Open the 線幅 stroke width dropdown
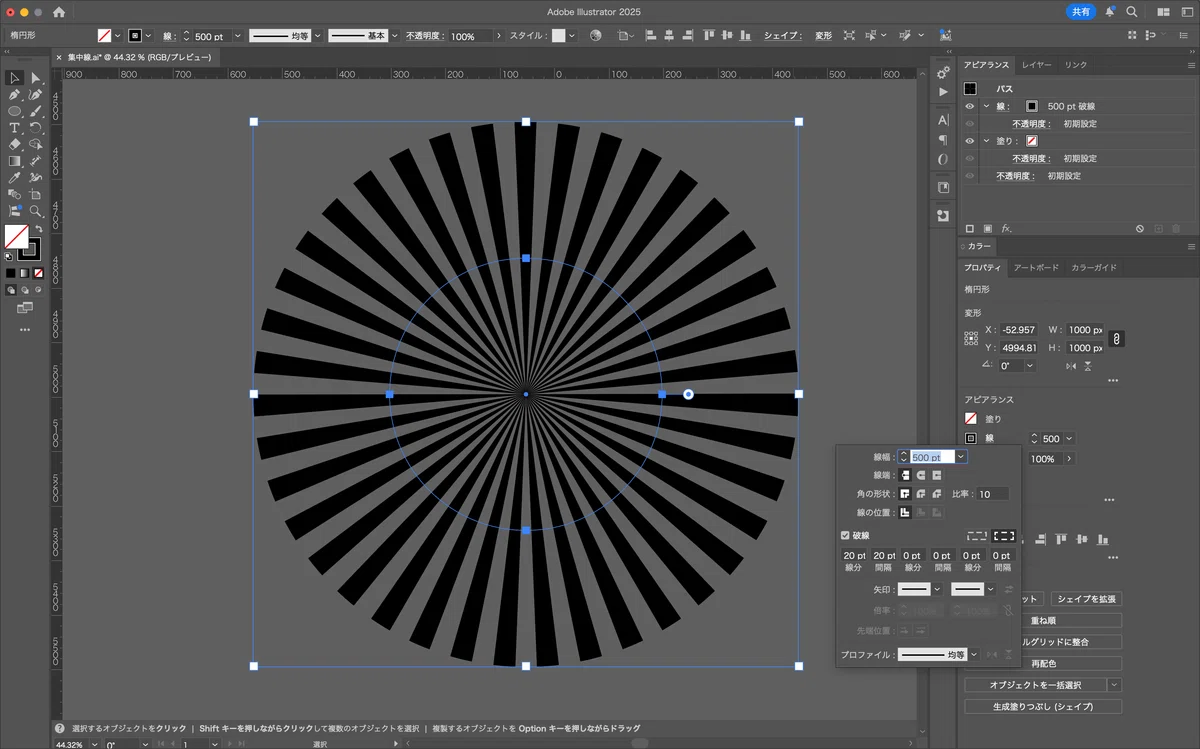Viewport: 1200px width, 749px height. pos(961,457)
